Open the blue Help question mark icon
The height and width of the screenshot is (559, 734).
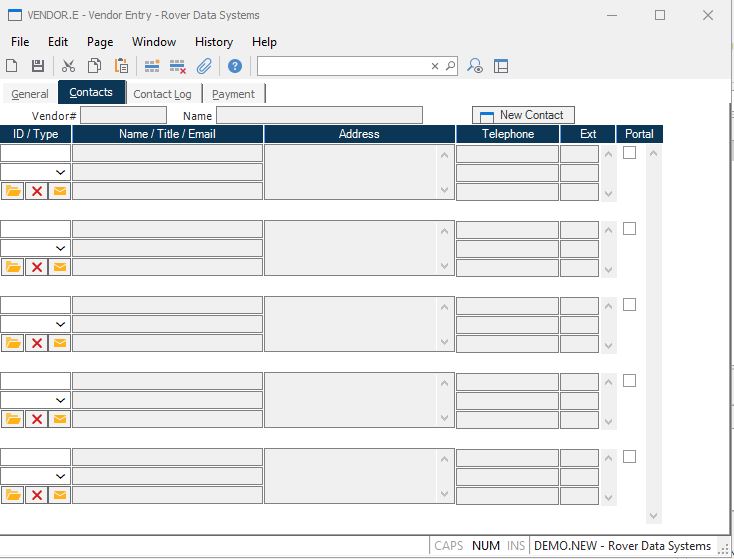235,66
